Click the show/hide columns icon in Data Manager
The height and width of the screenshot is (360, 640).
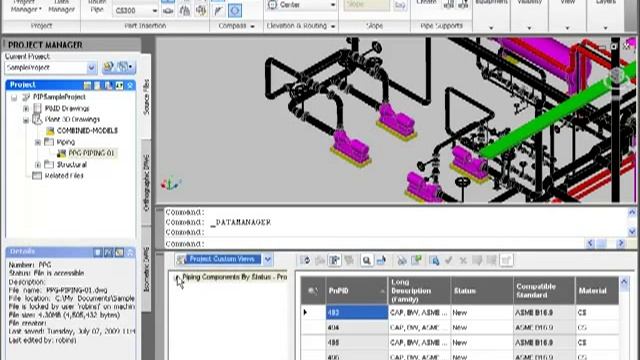[x=334, y=260]
